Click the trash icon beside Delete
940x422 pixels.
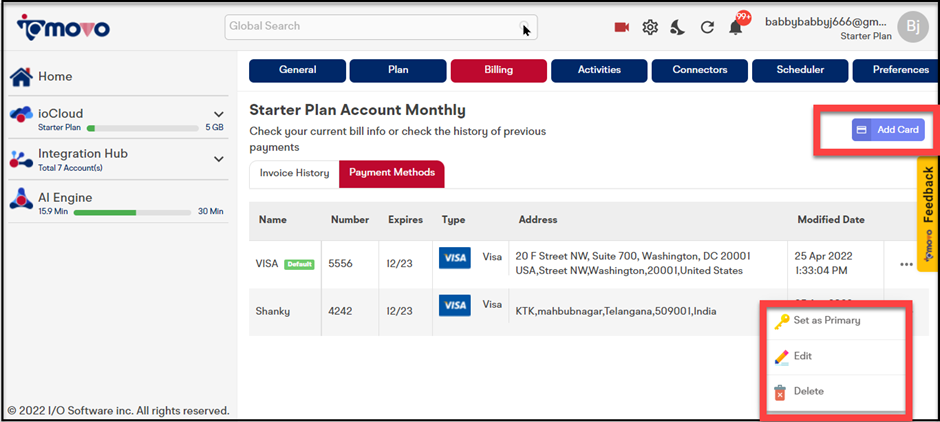point(780,393)
